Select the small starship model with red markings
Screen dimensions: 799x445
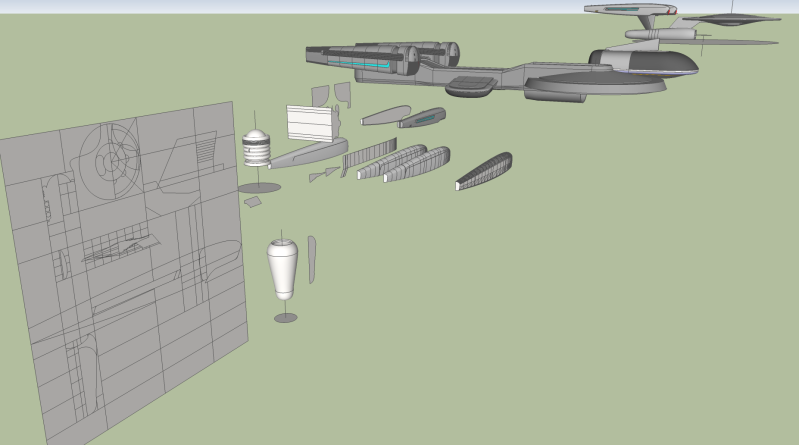tap(630, 10)
